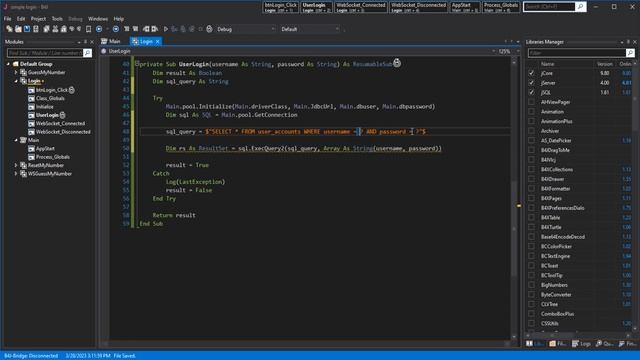Enable the B4XTable library
Screen dimensions: 640x360
click(531, 218)
